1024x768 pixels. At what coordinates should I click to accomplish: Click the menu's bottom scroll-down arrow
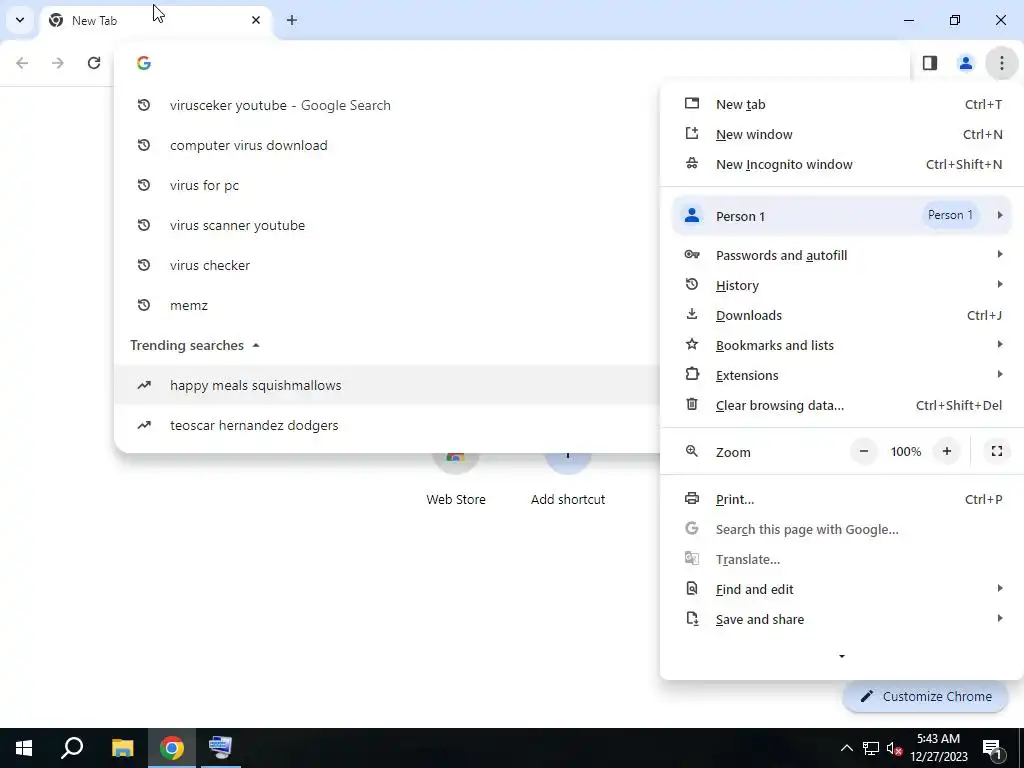pyautogui.click(x=842, y=656)
